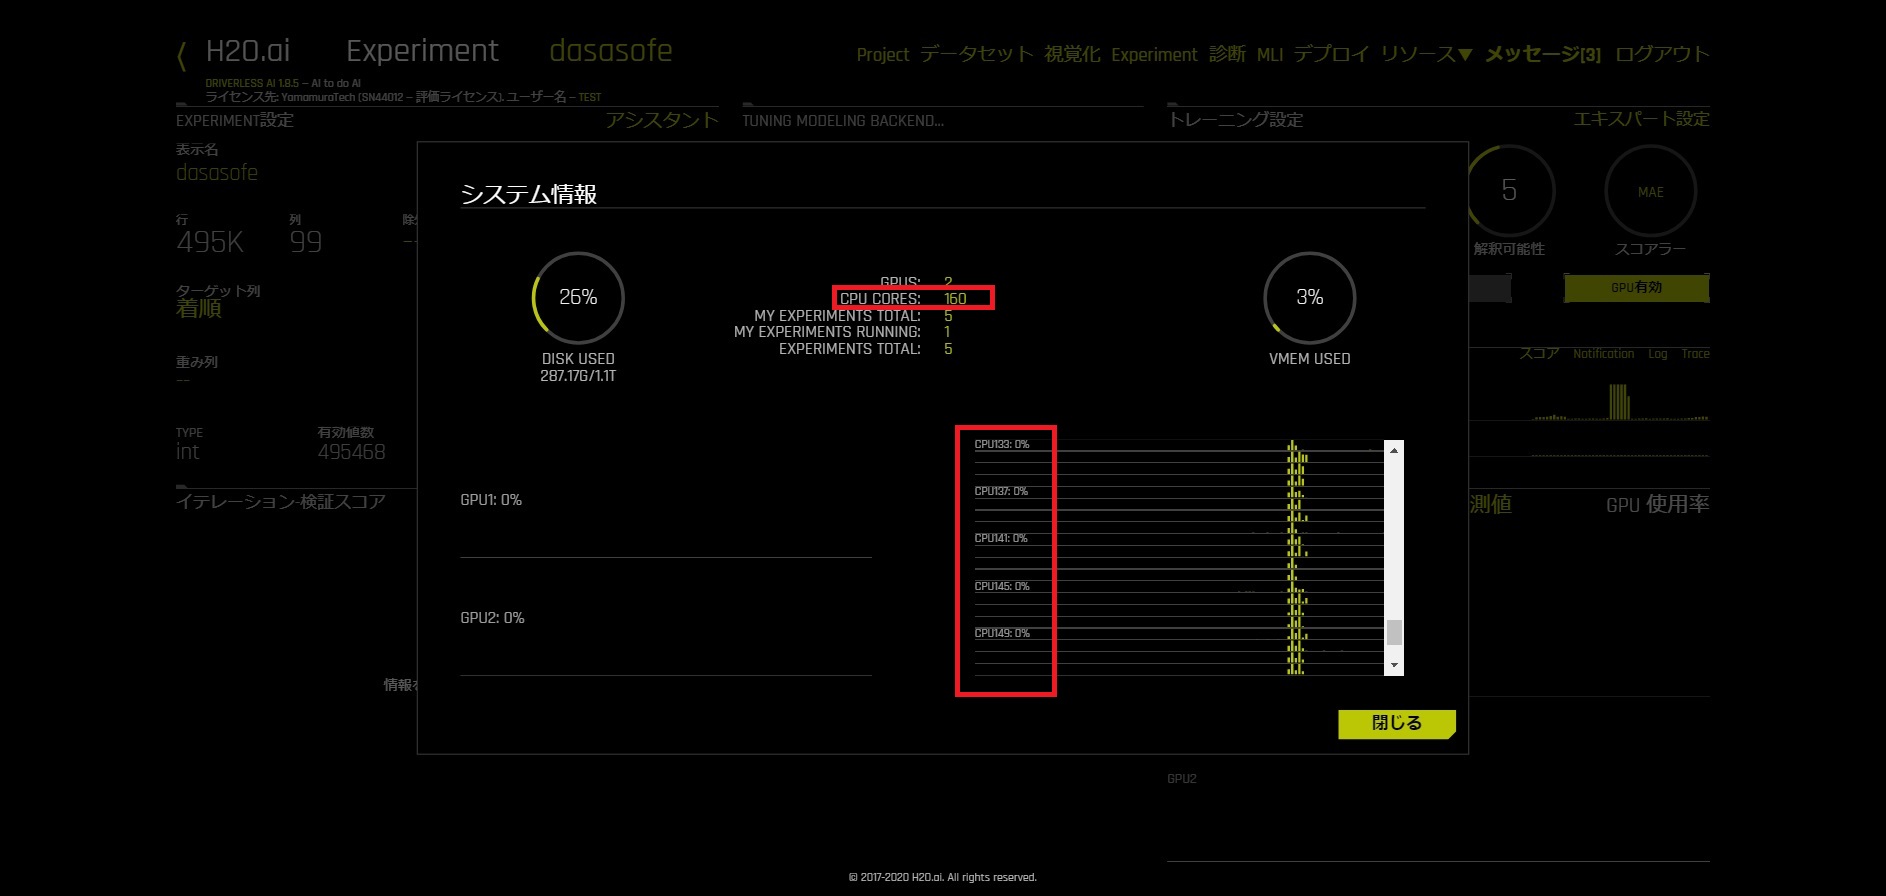Expand the リソース dropdown menu
This screenshot has width=1886, height=896.
click(x=1426, y=54)
